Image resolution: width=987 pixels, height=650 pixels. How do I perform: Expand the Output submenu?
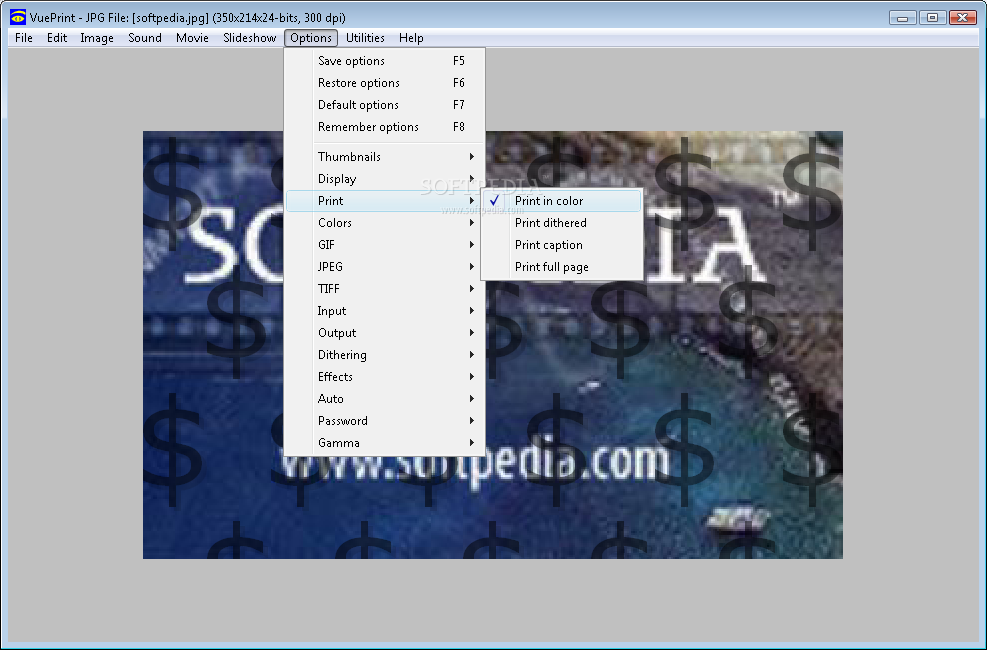point(385,333)
